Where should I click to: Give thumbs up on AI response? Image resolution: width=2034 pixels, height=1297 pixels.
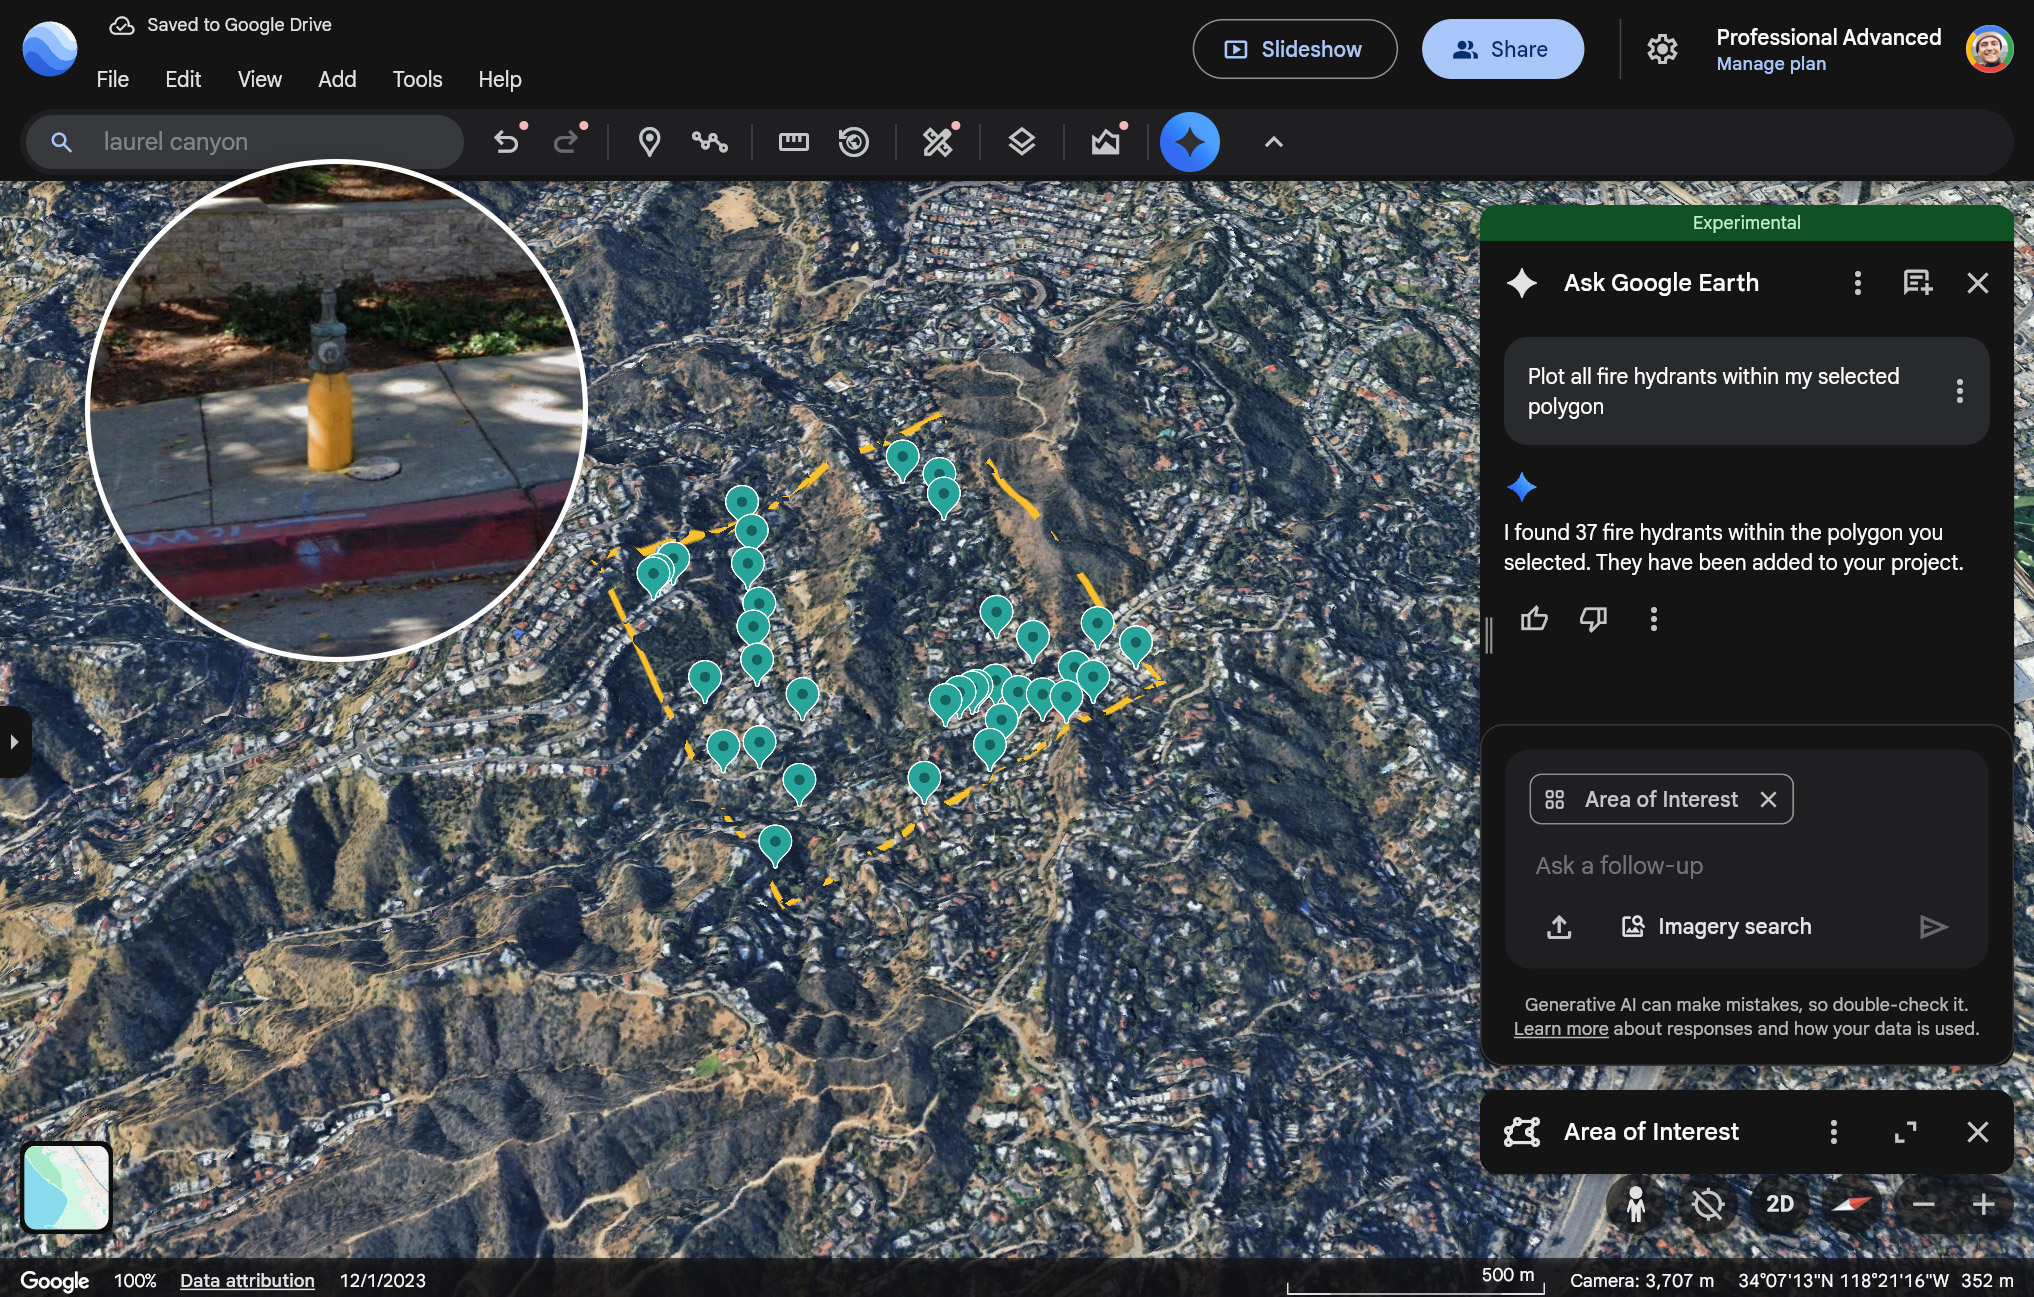click(1535, 619)
